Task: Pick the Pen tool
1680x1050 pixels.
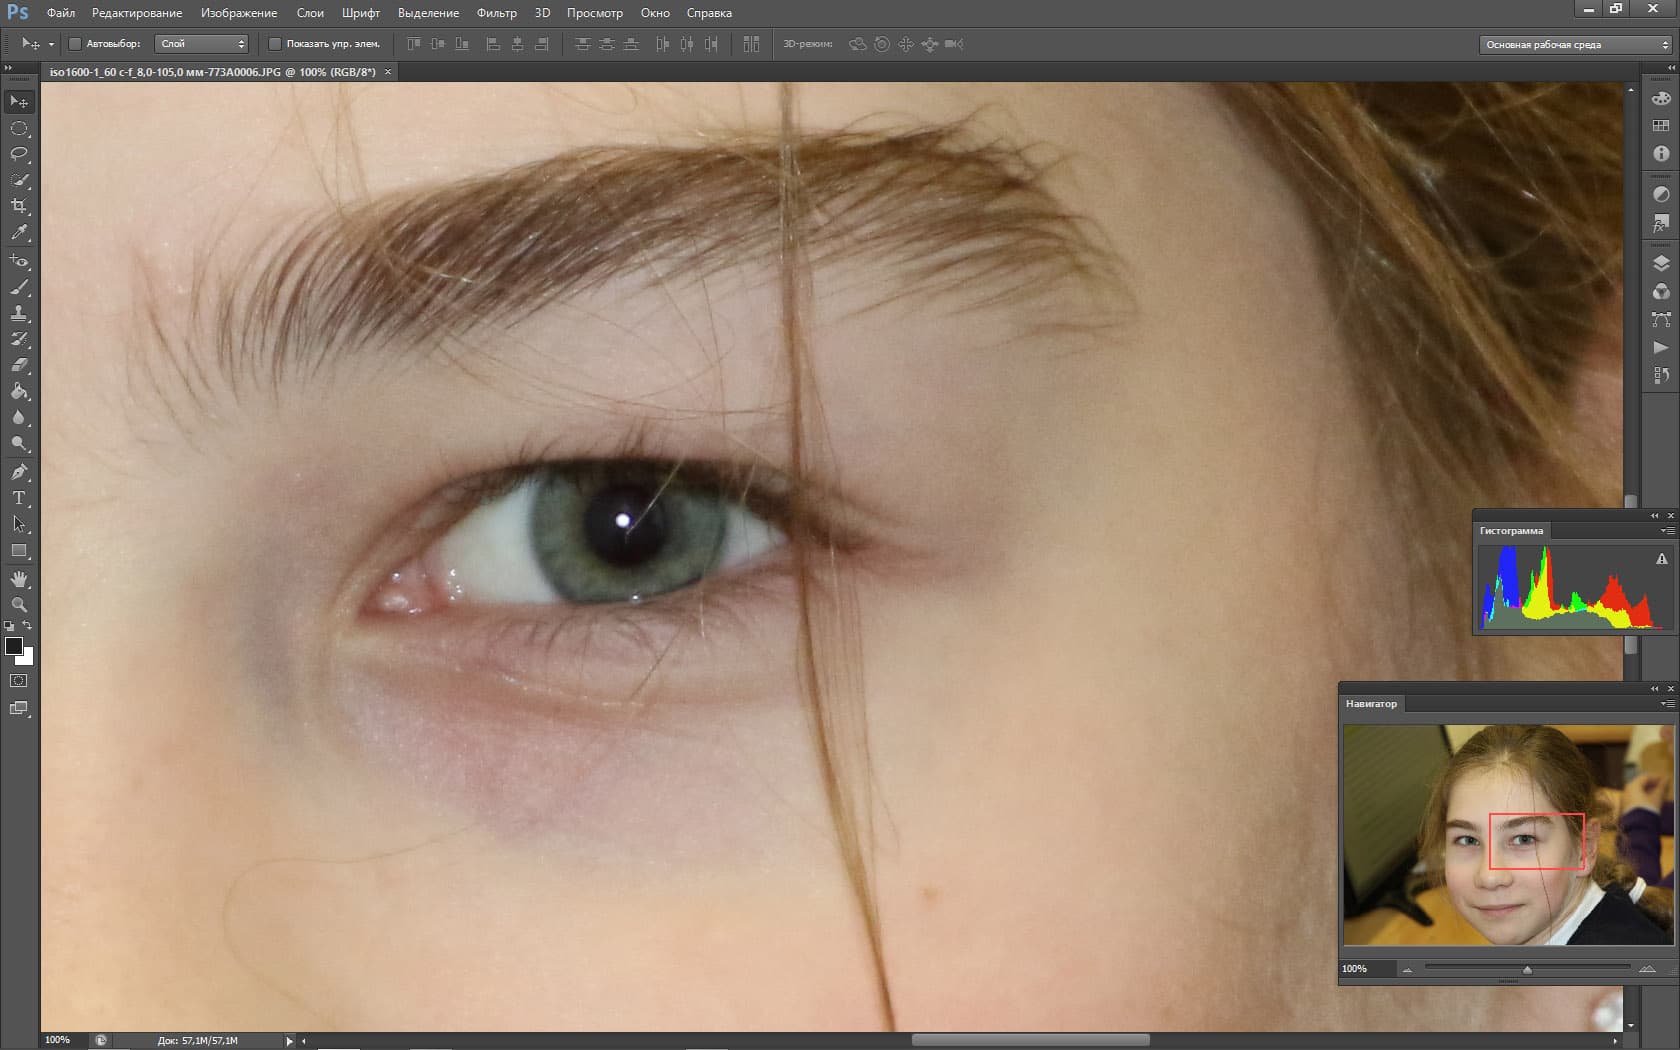Action: pyautogui.click(x=19, y=472)
